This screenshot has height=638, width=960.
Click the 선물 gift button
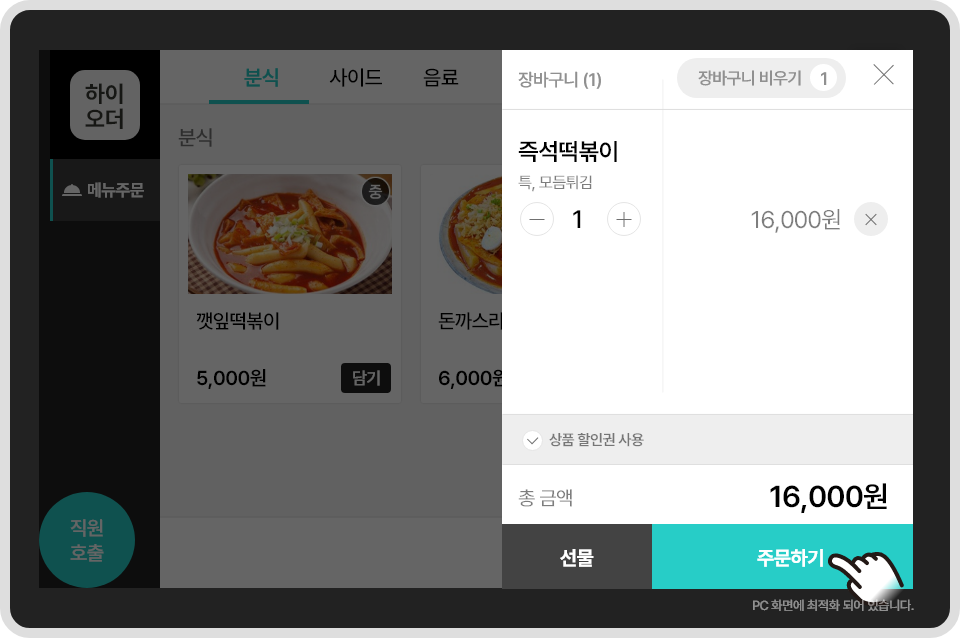(x=578, y=559)
